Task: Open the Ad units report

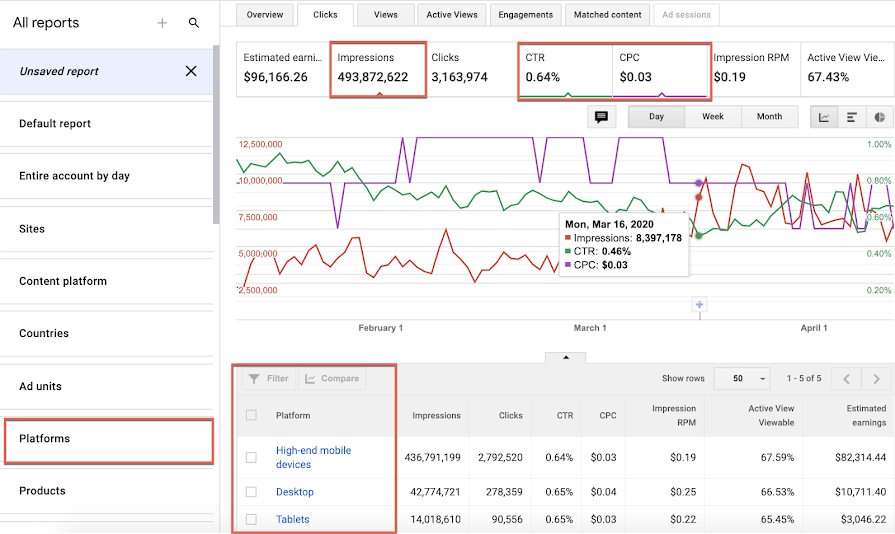Action: click(x=107, y=386)
